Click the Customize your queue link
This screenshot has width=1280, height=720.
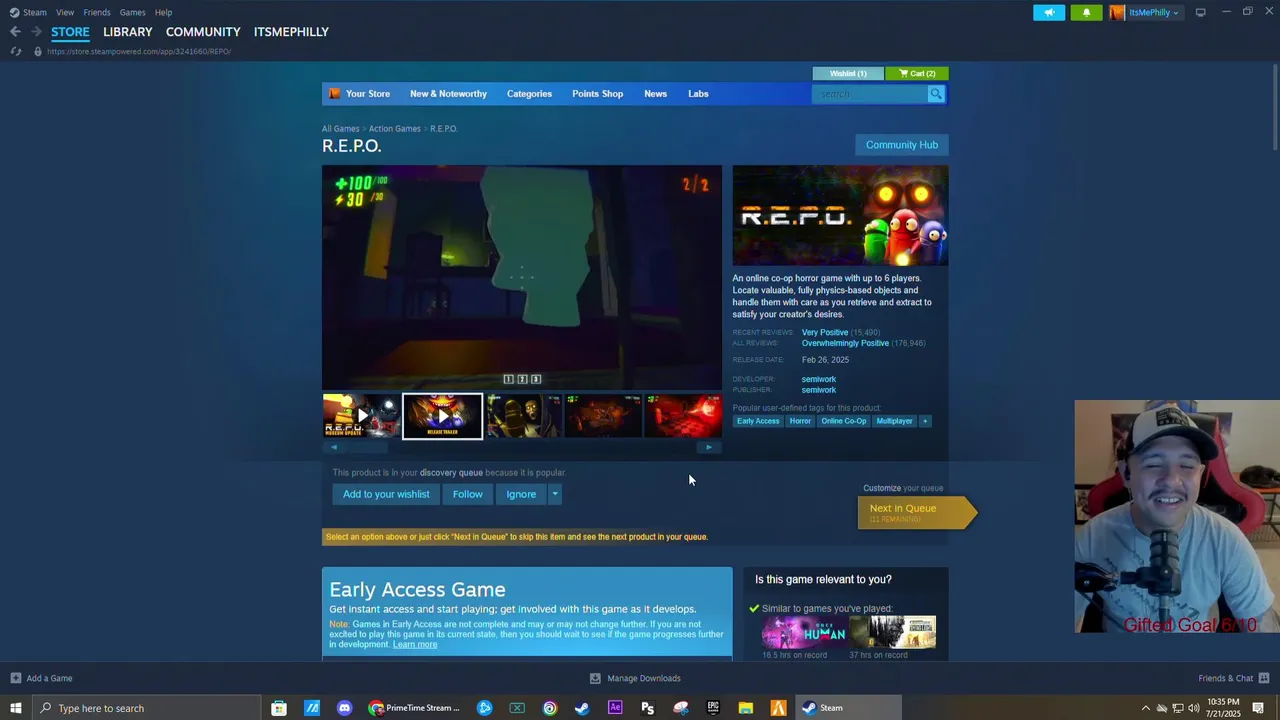tap(882, 488)
